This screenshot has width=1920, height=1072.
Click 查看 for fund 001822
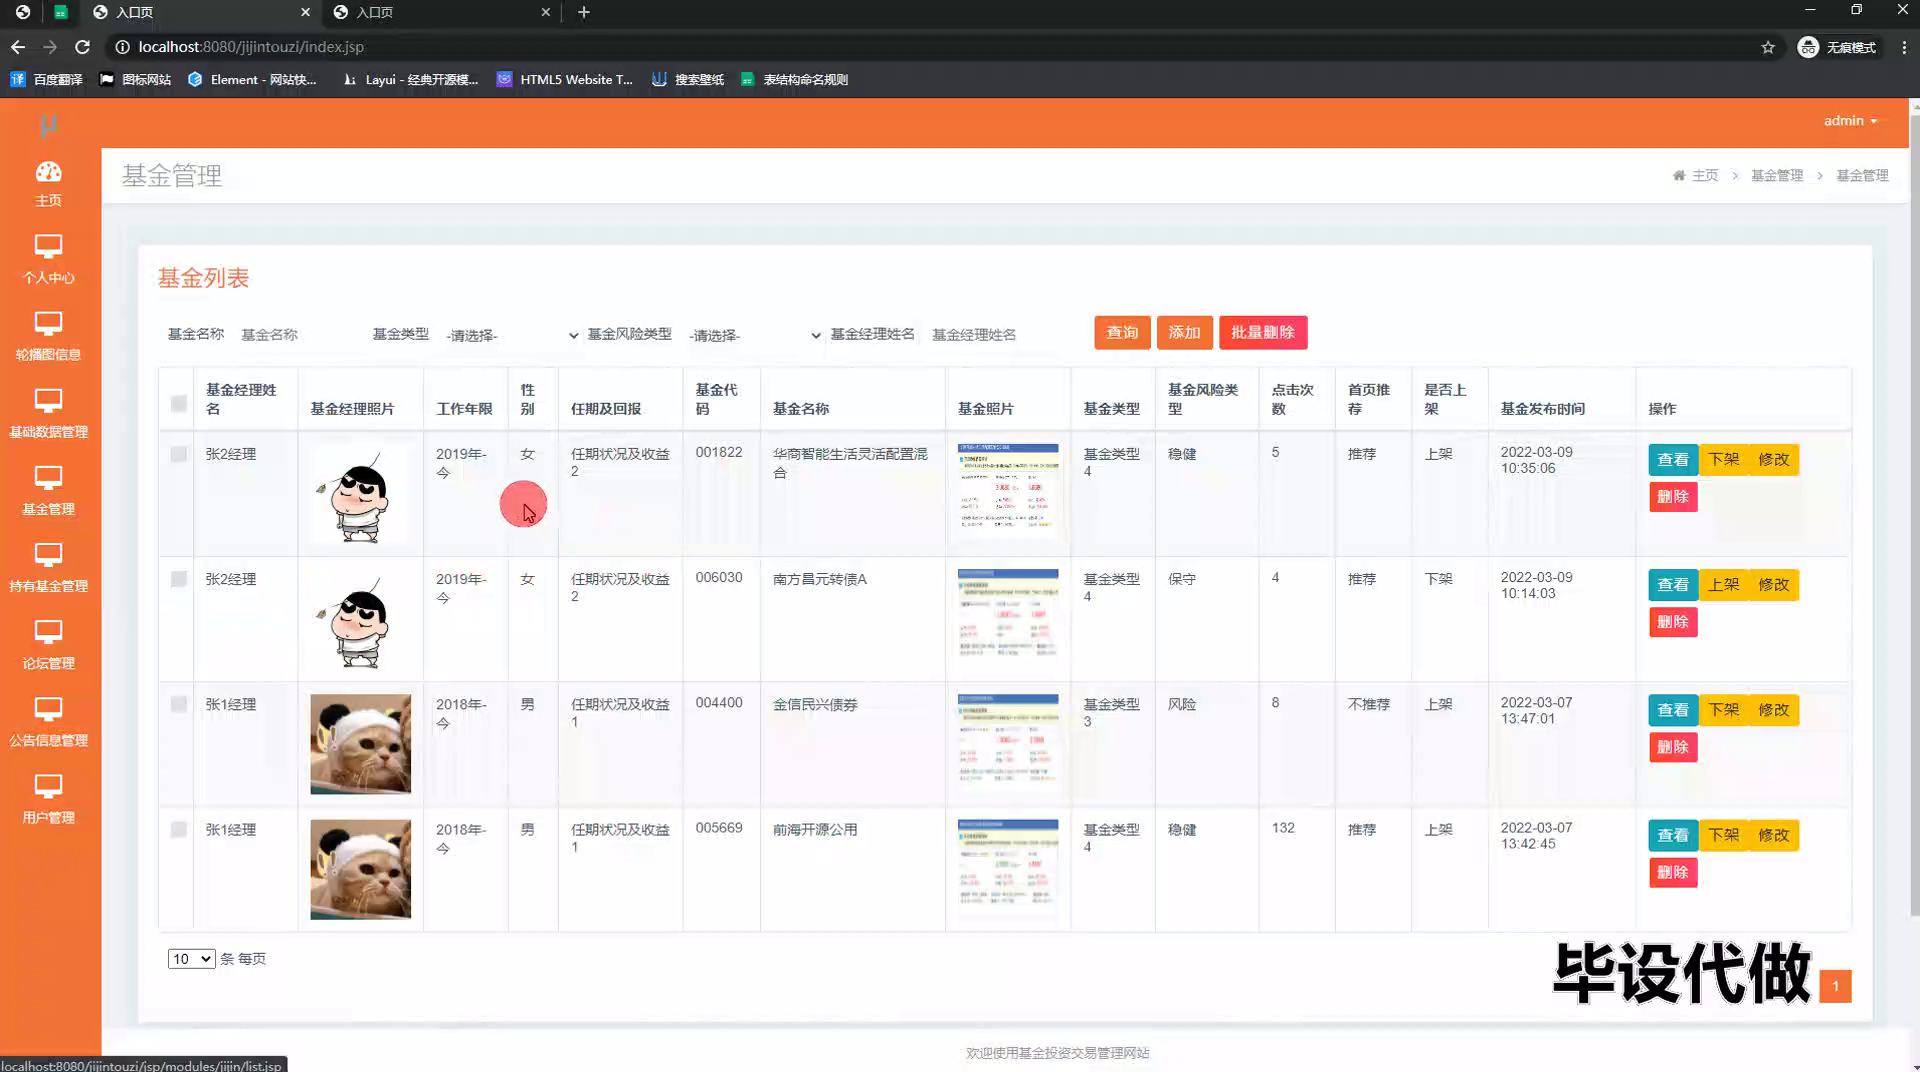(x=1673, y=459)
